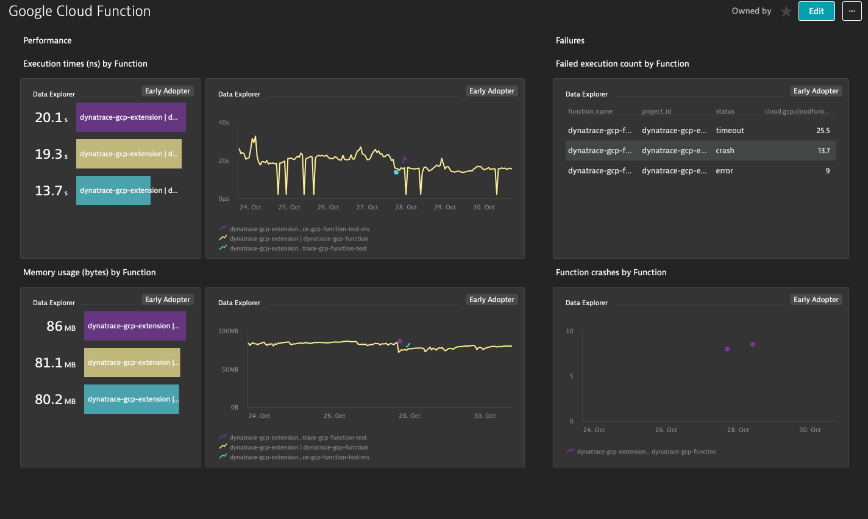Click the 81.1 MB value
The width and height of the screenshot is (868, 519).
[x=55, y=362]
